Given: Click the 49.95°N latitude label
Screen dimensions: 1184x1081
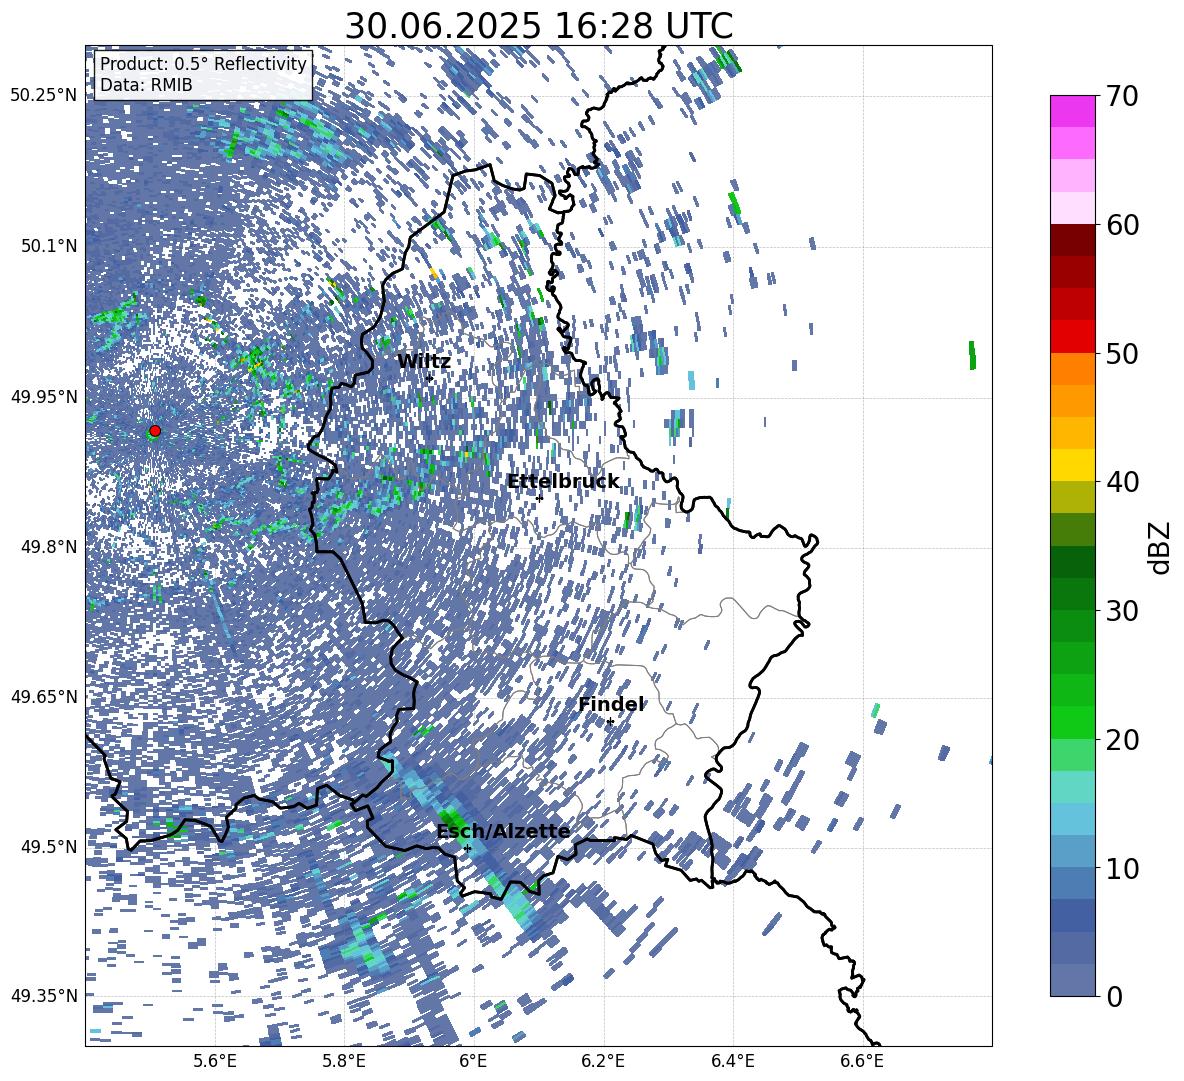Looking at the screenshot, I should [x=44, y=396].
